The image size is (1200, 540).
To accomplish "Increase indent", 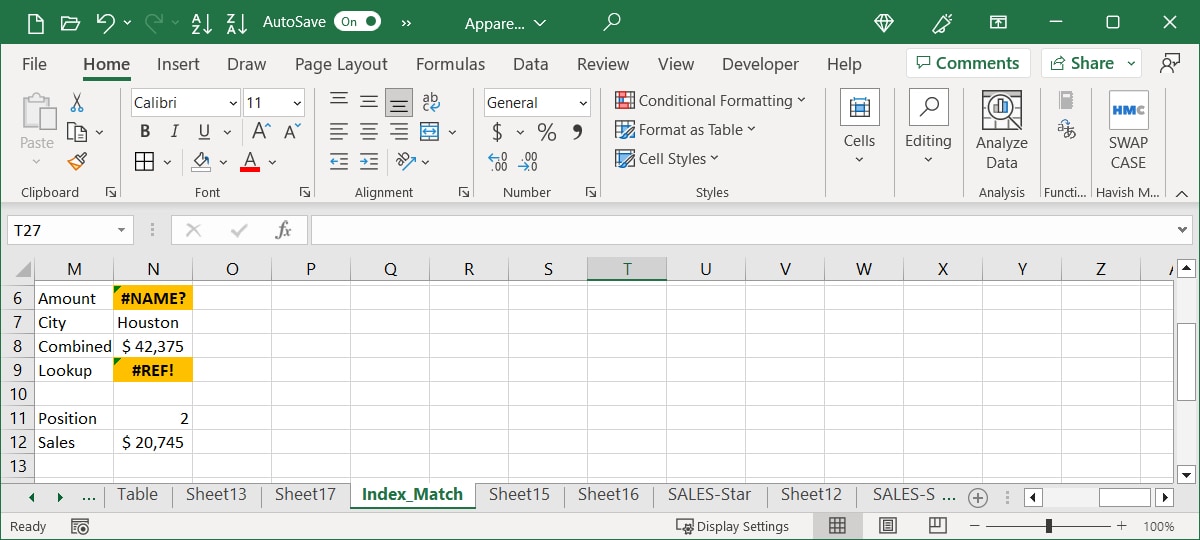I will (x=369, y=161).
